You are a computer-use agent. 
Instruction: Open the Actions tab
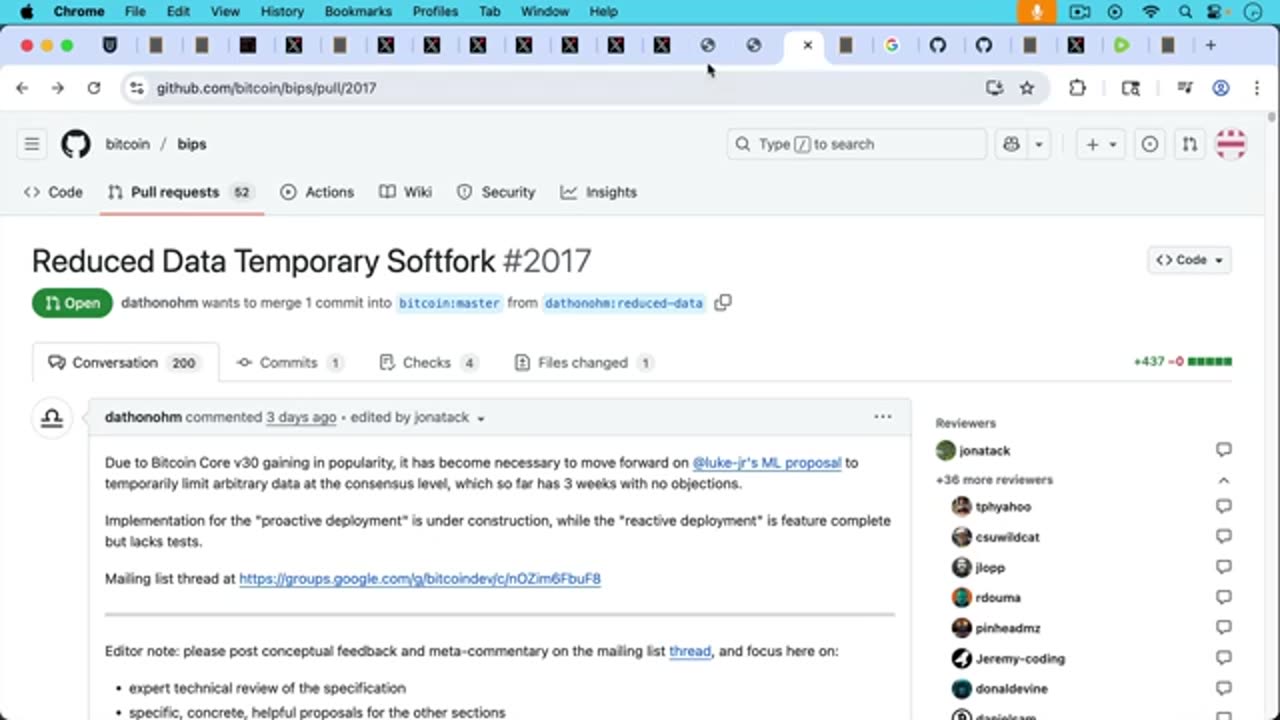317,192
